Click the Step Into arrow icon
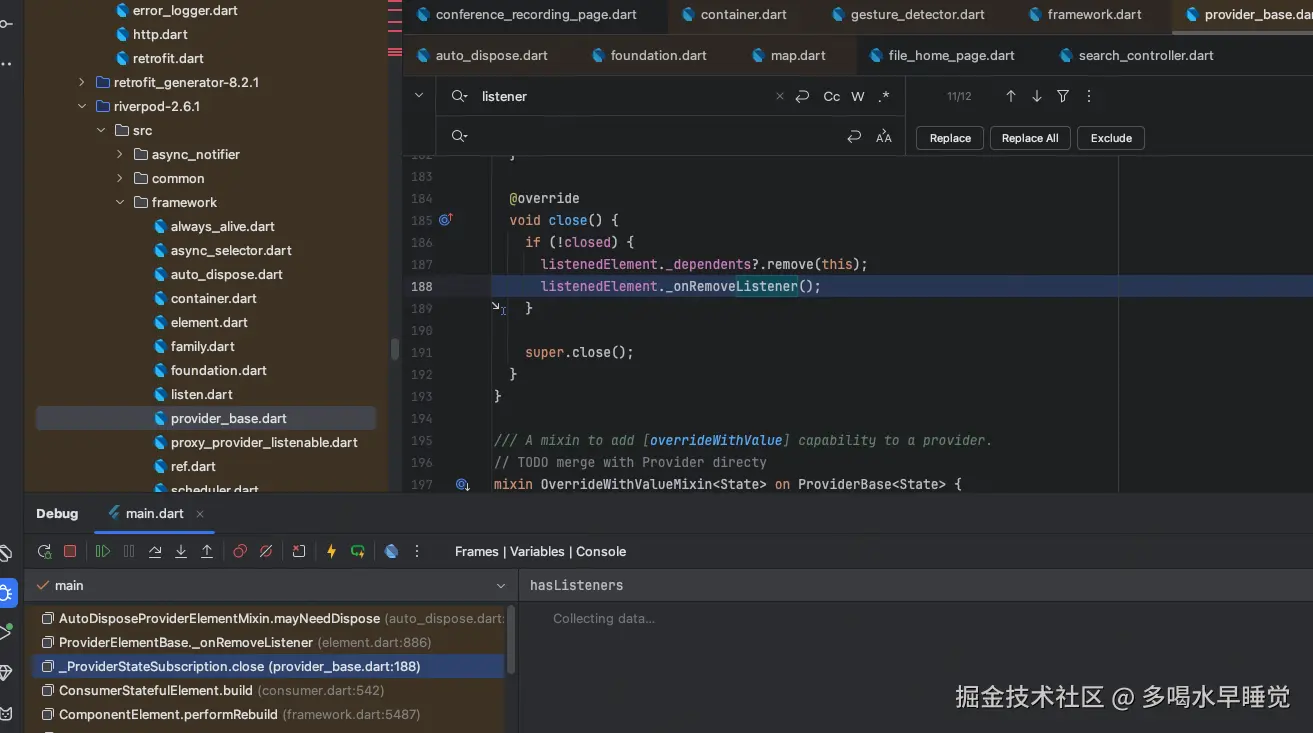The image size is (1313, 733). (181, 551)
